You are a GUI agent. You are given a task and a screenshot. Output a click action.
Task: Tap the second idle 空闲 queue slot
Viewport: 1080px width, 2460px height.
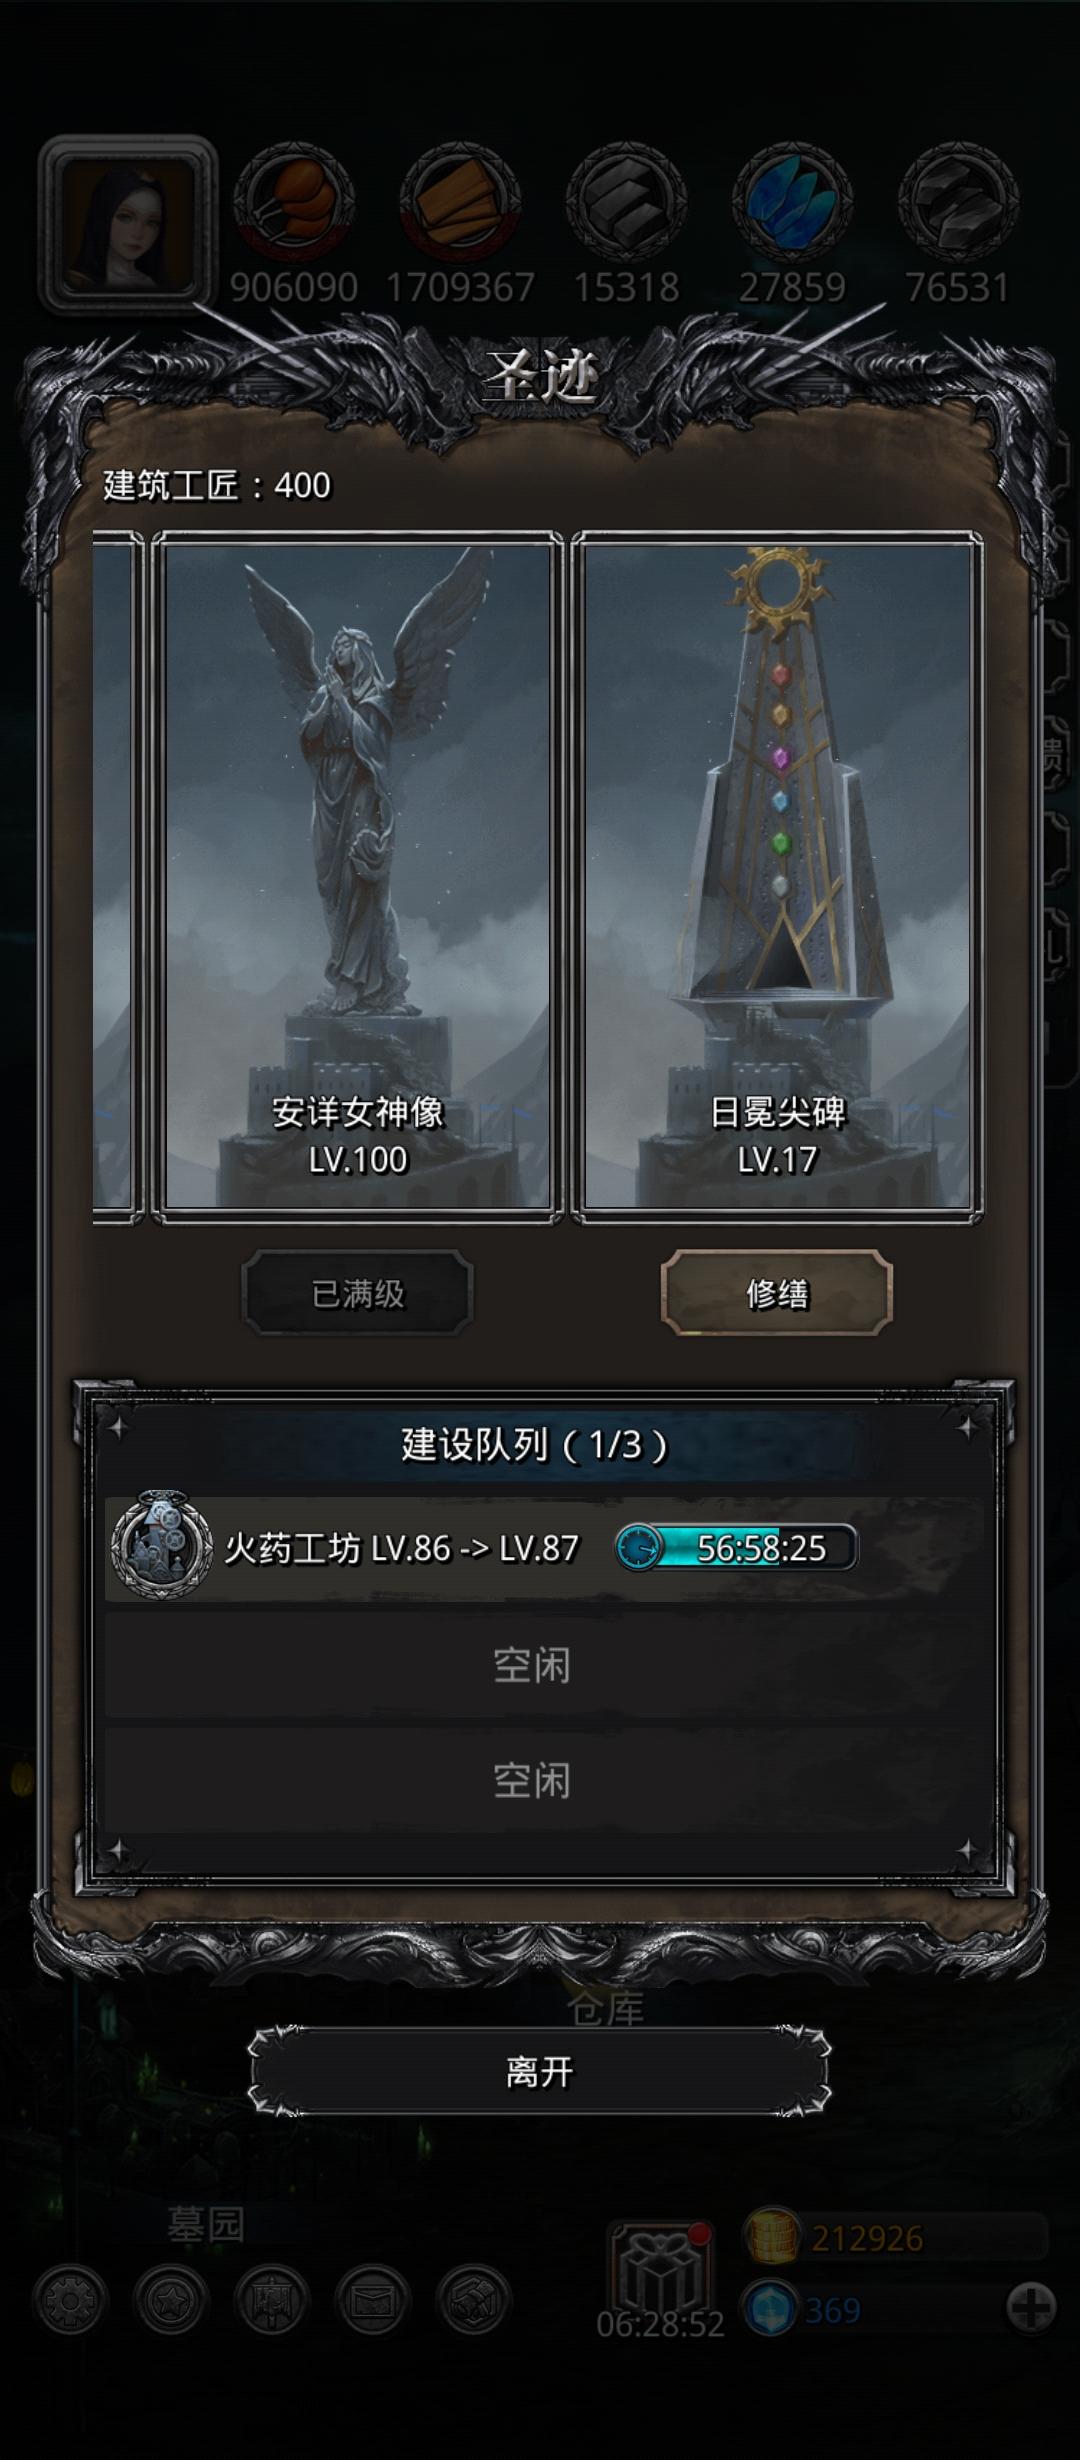[x=532, y=1780]
